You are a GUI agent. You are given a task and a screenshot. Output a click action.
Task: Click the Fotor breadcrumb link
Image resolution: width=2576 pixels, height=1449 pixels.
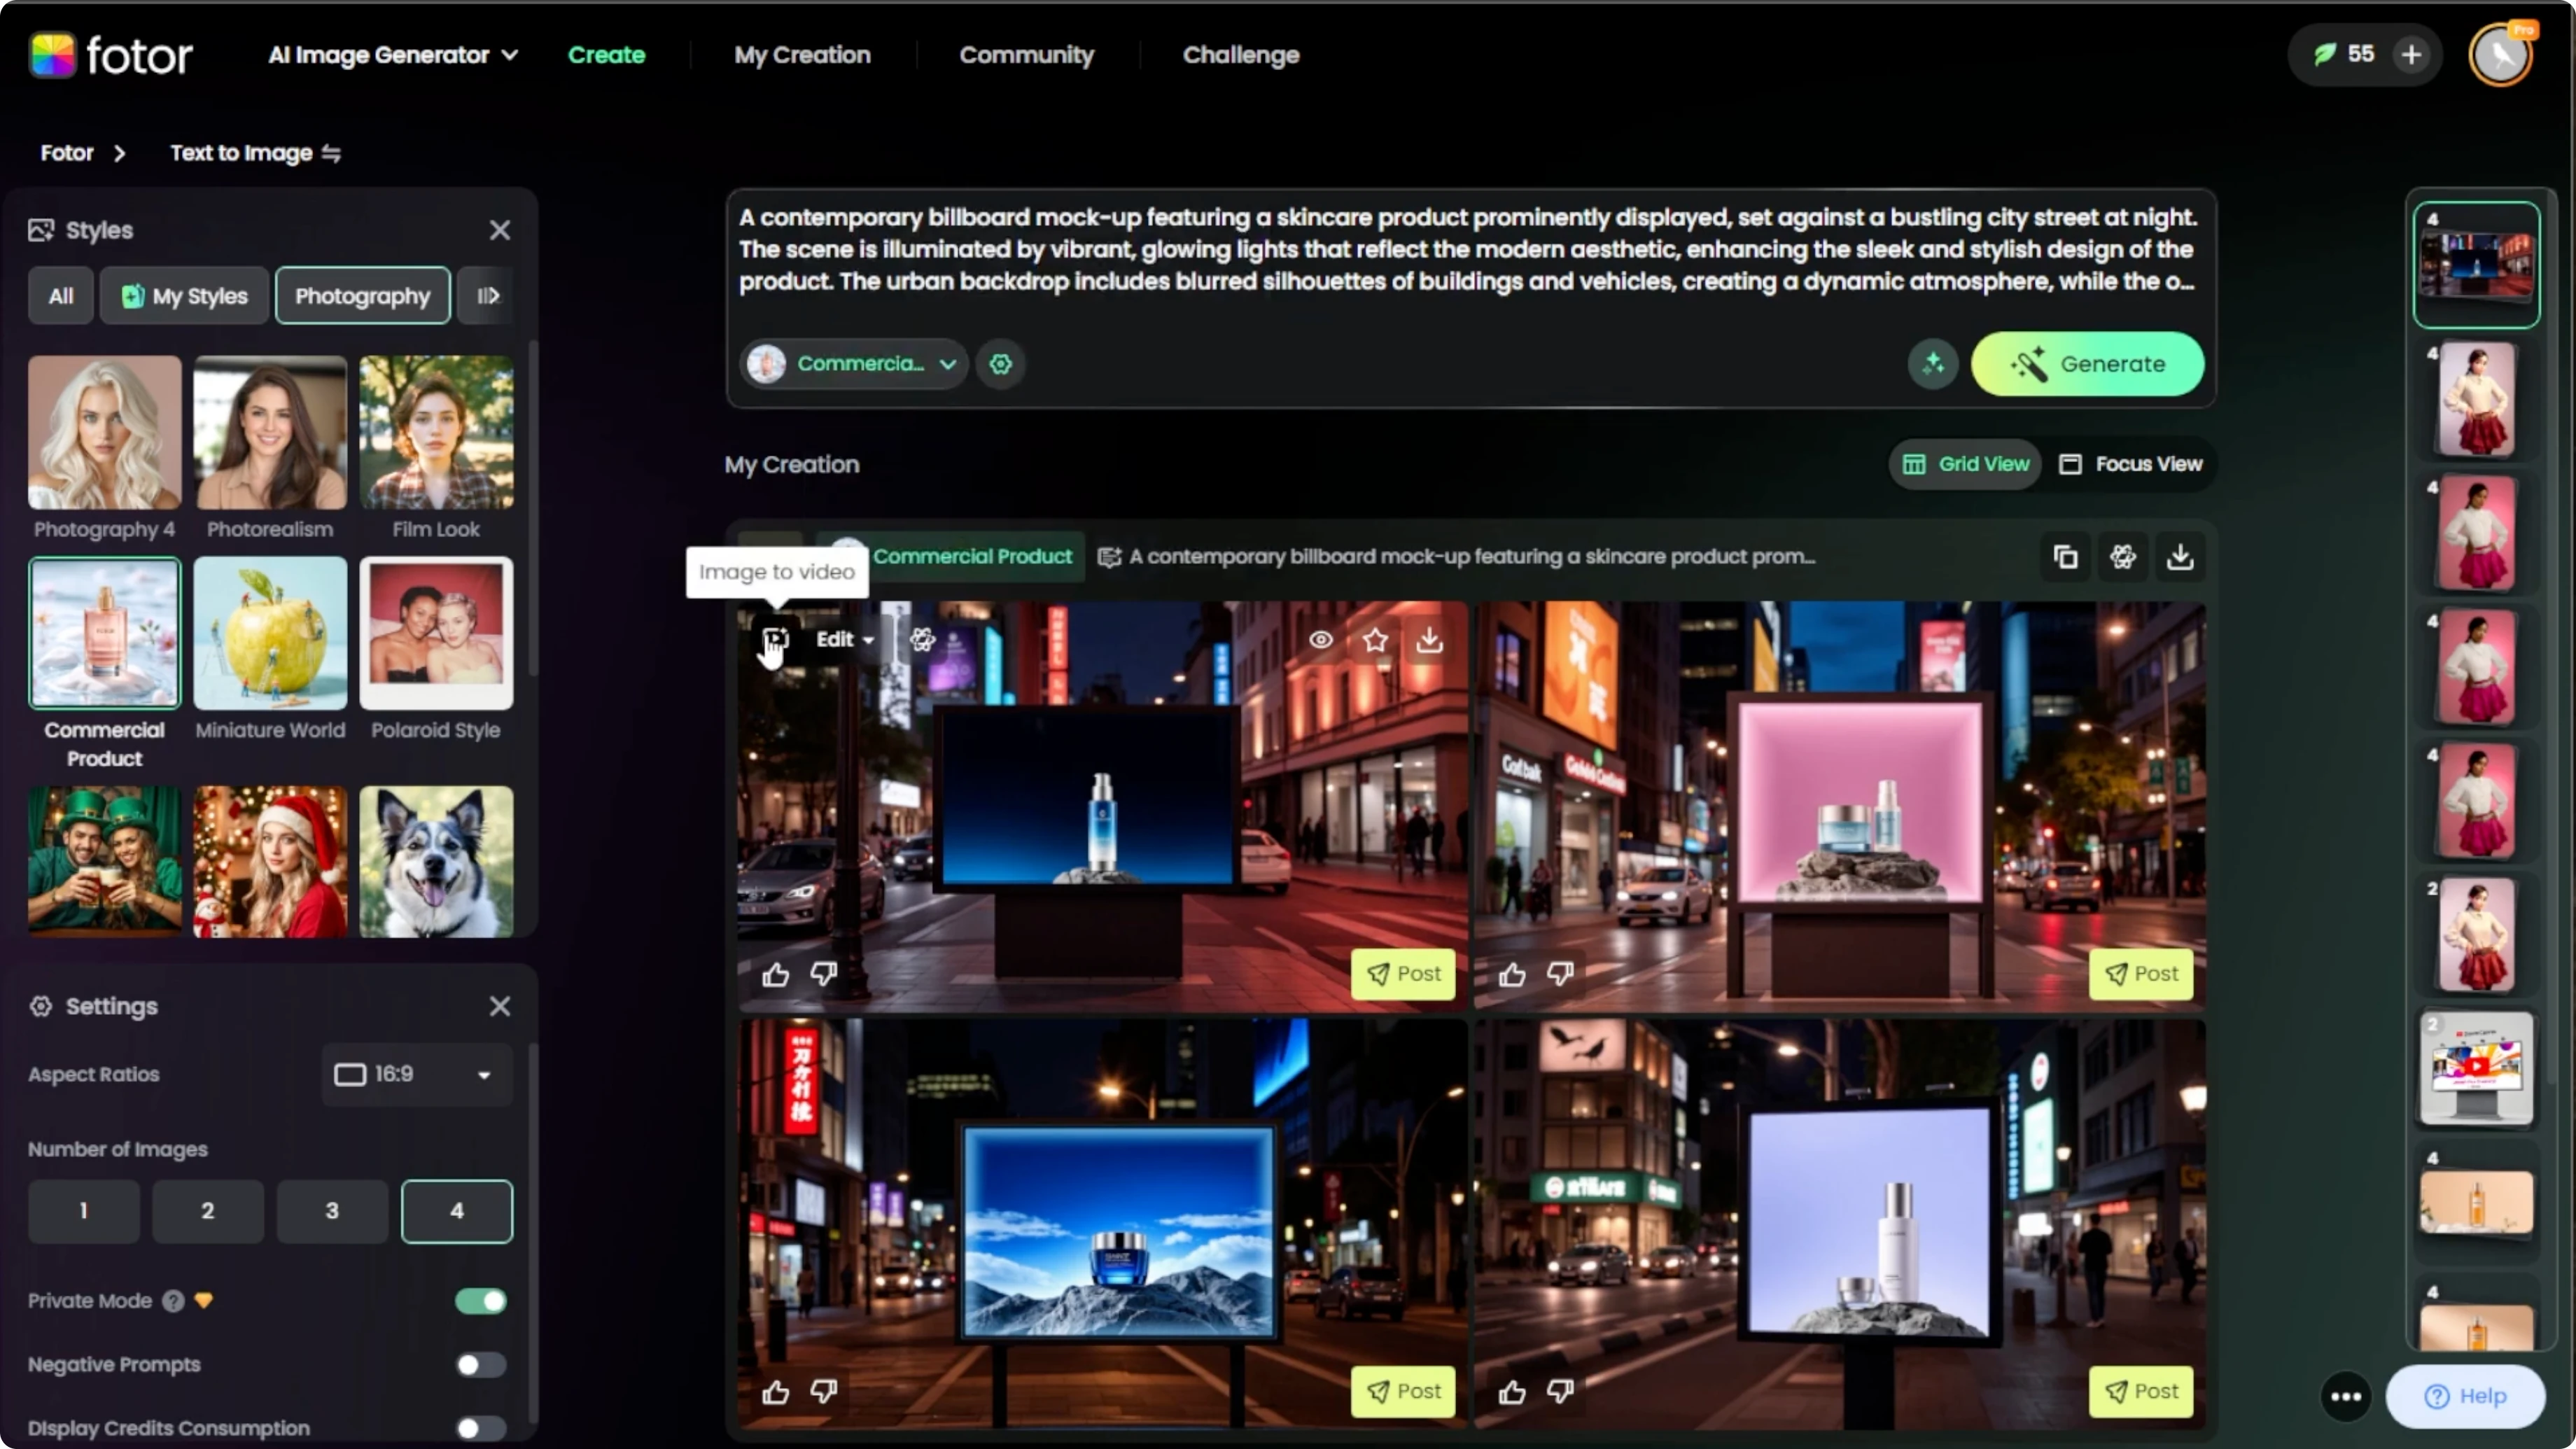(66, 153)
